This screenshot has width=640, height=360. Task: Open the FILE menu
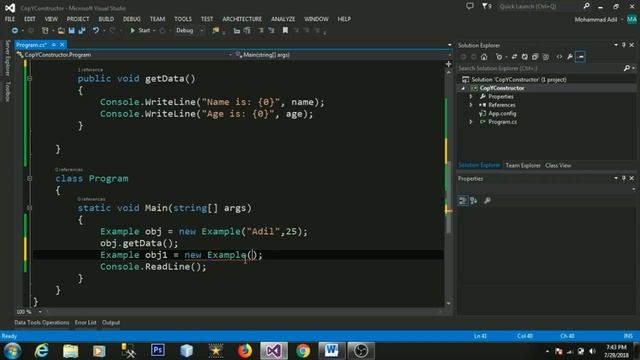pos(10,19)
